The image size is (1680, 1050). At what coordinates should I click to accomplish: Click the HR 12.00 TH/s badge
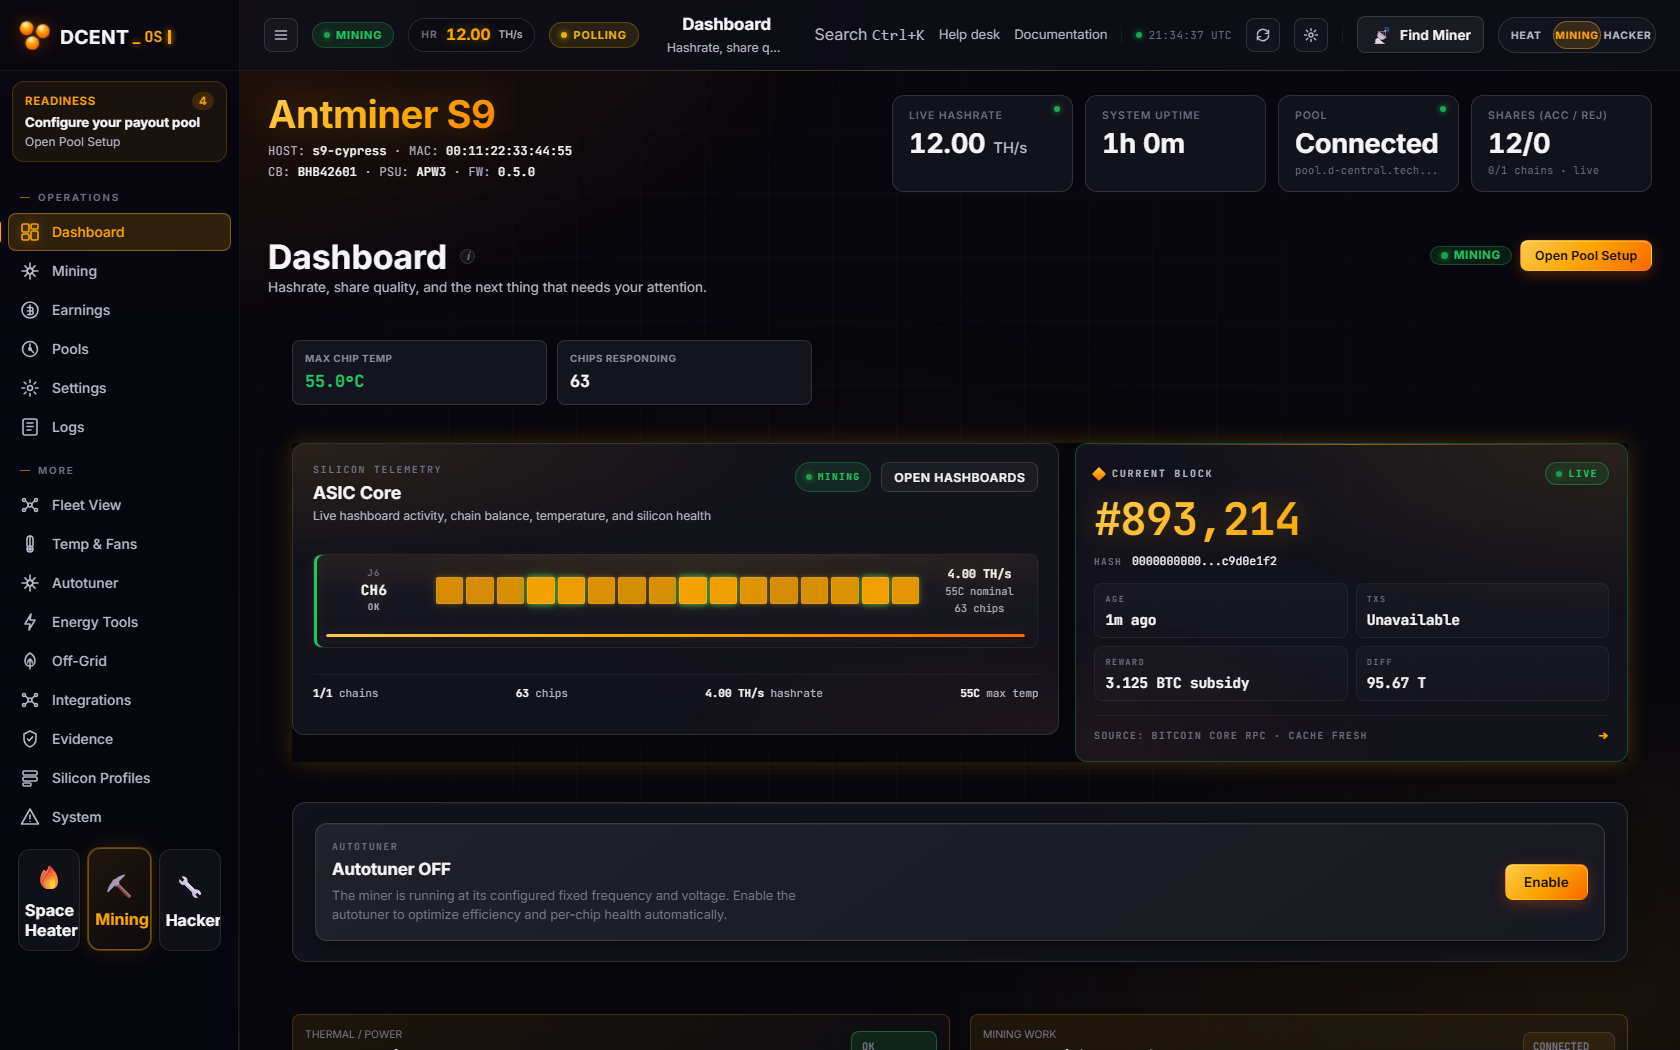click(471, 35)
